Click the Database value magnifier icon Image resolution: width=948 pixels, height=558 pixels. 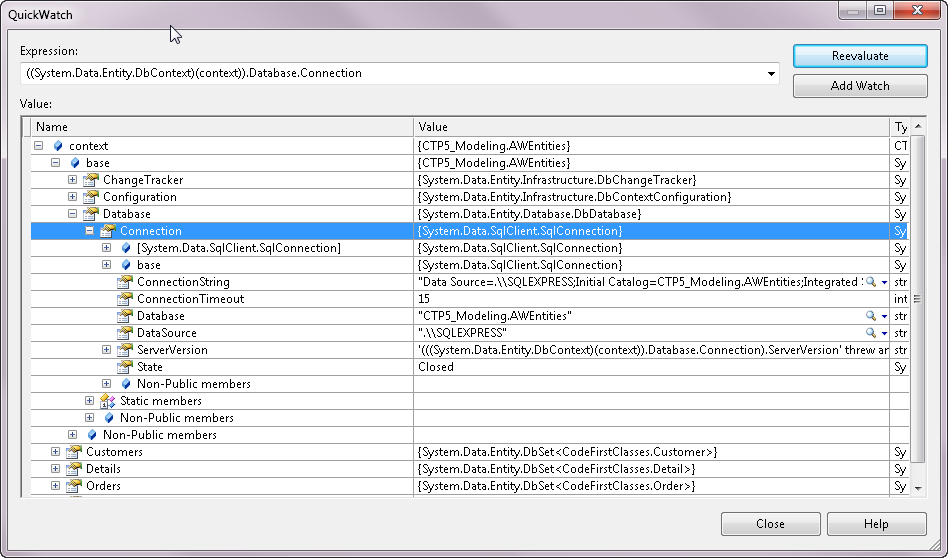pyautogui.click(x=870, y=316)
